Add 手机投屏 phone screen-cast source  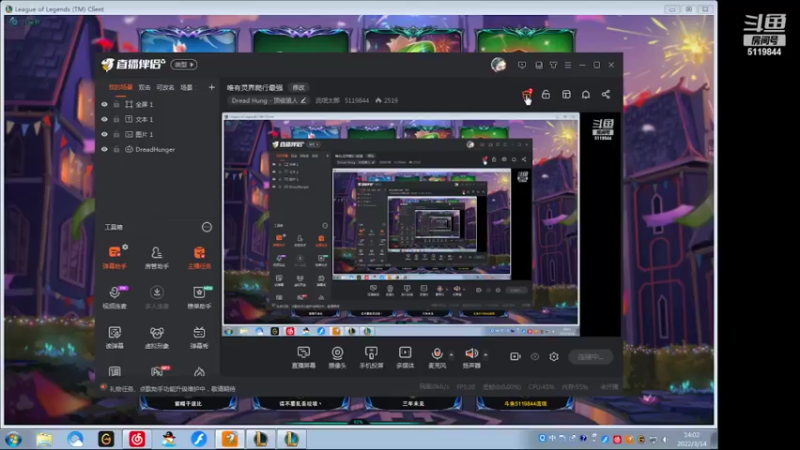tap(371, 357)
